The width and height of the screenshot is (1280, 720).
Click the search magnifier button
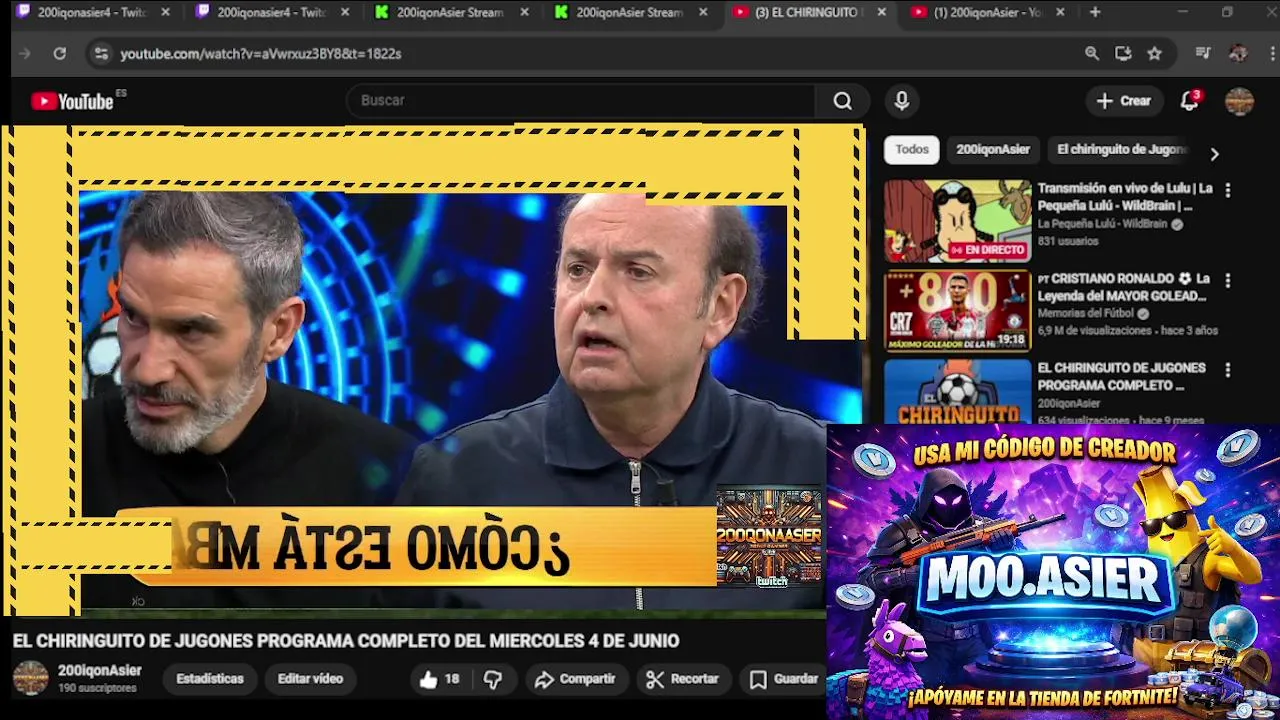coord(843,101)
